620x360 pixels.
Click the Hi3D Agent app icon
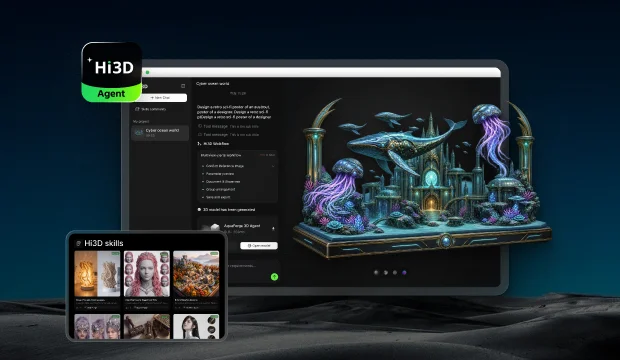(112, 72)
